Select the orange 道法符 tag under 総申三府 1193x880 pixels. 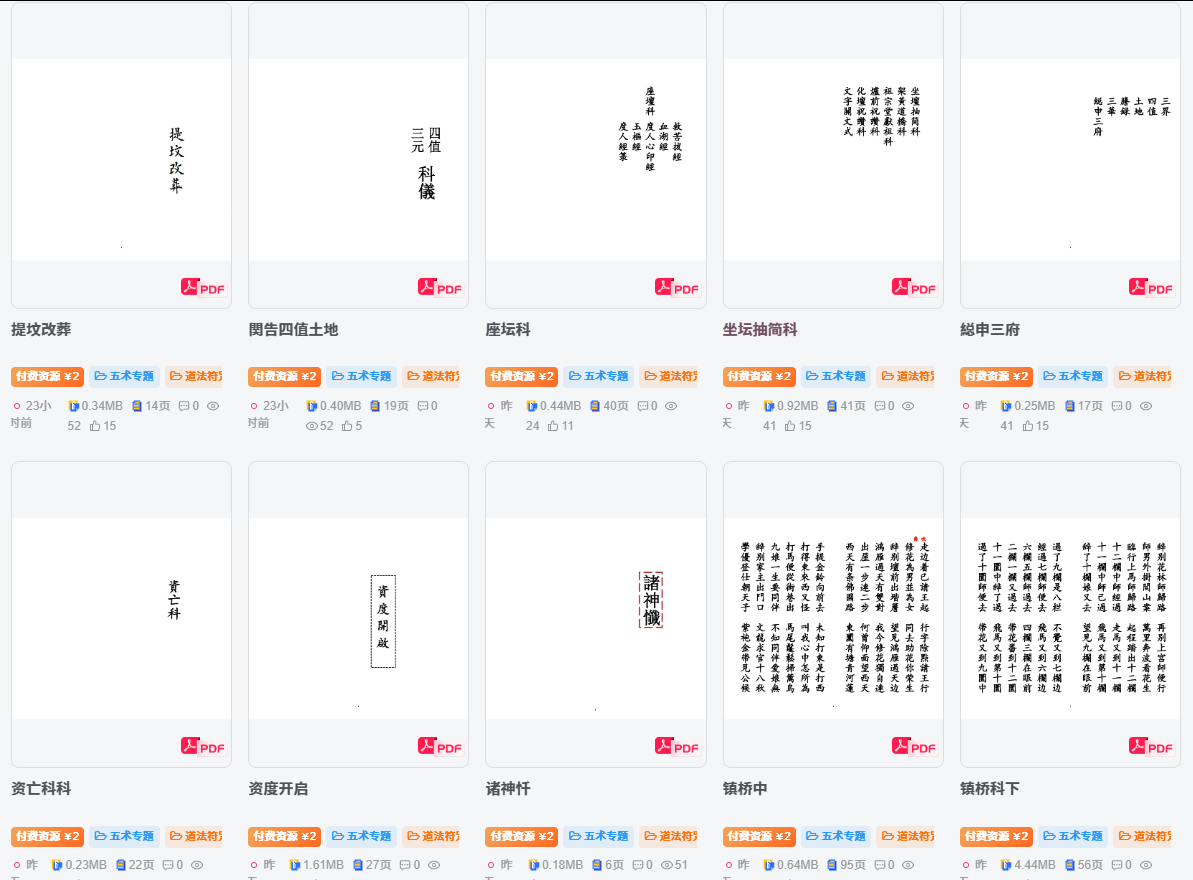[1144, 376]
